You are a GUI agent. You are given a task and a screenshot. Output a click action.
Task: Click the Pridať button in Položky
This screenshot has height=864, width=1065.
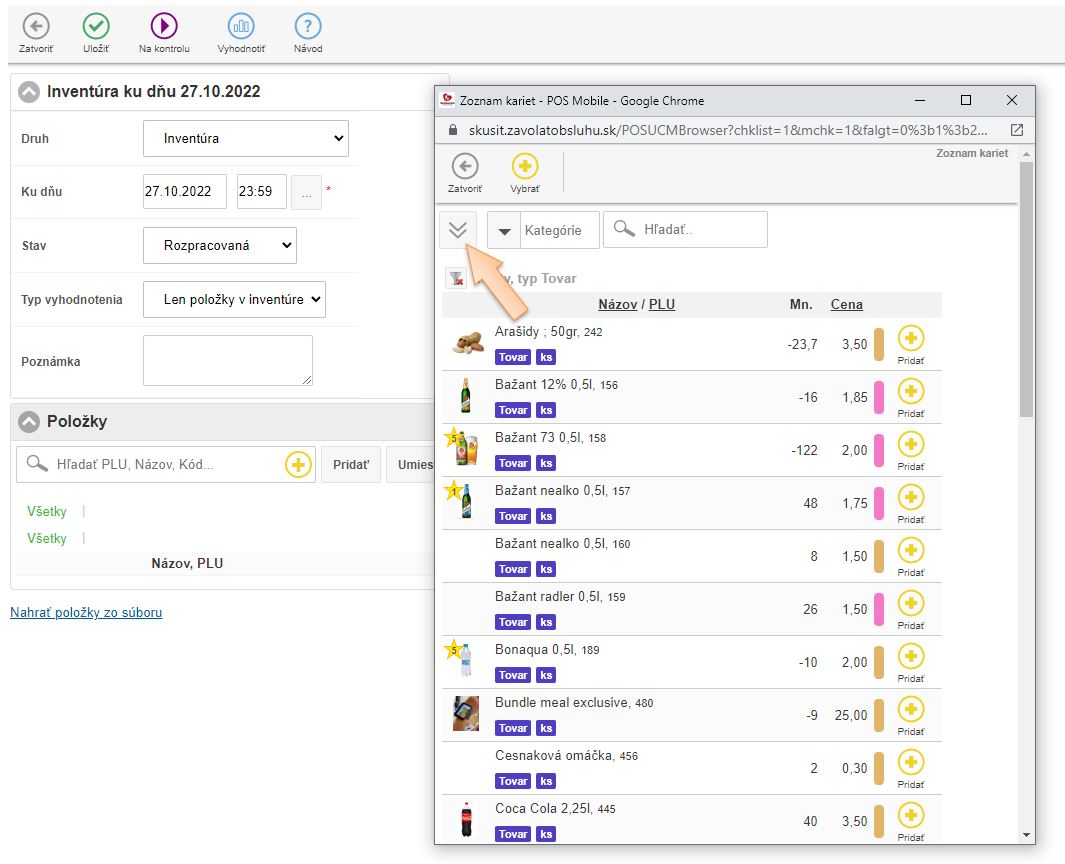pyautogui.click(x=350, y=465)
